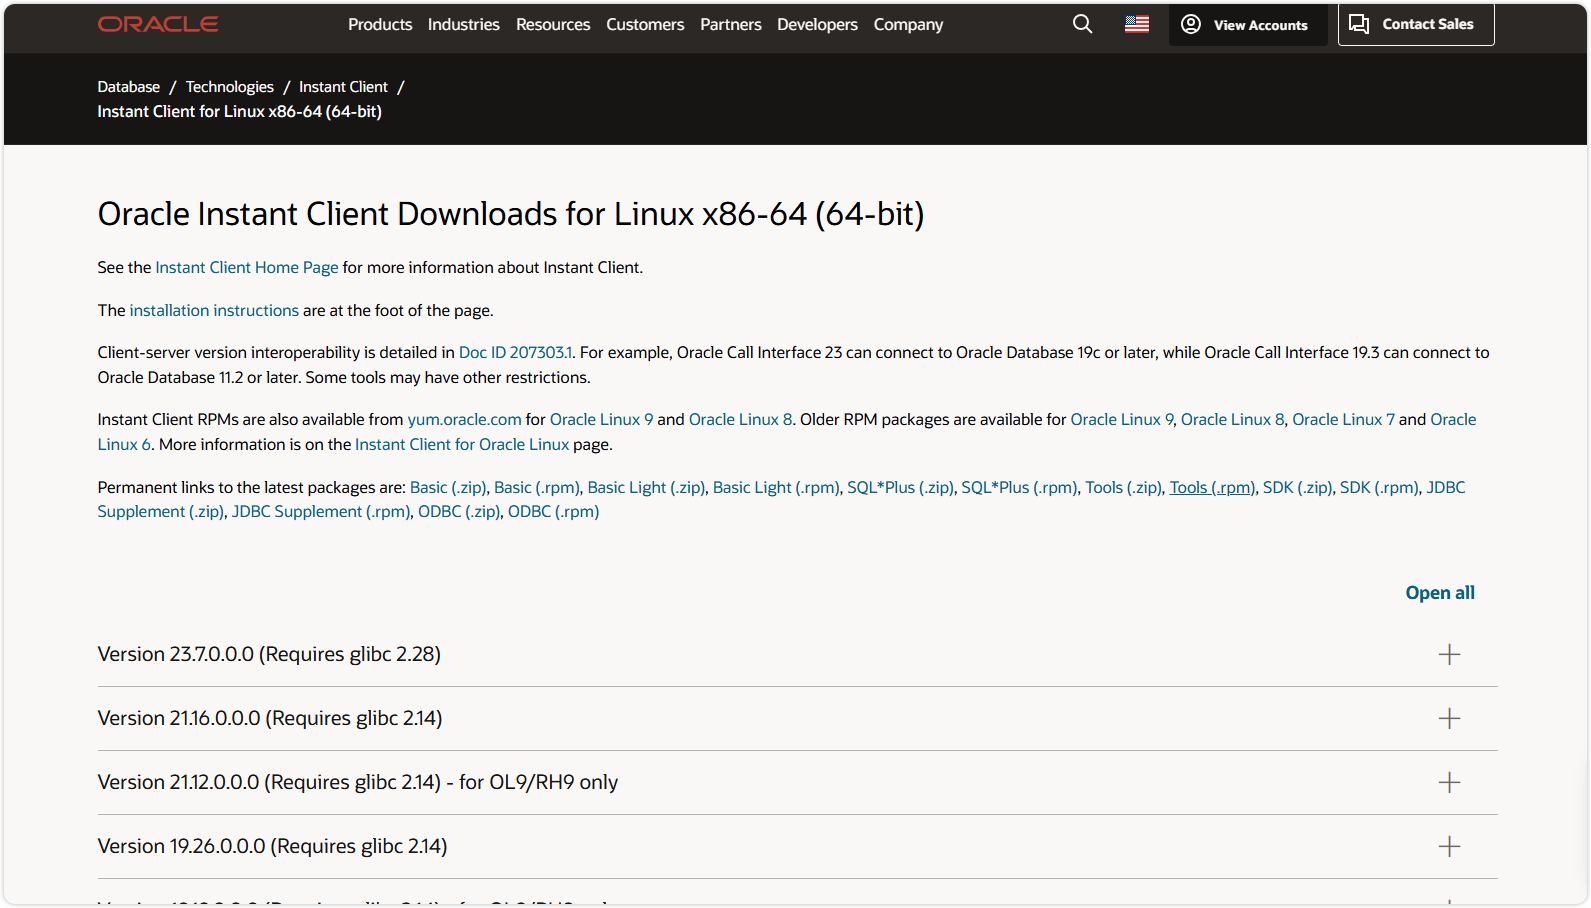1591x908 pixels.
Task: Click Version 21.16.0.0.0 (Requires glibc 2.14) heading
Action: click(270, 718)
